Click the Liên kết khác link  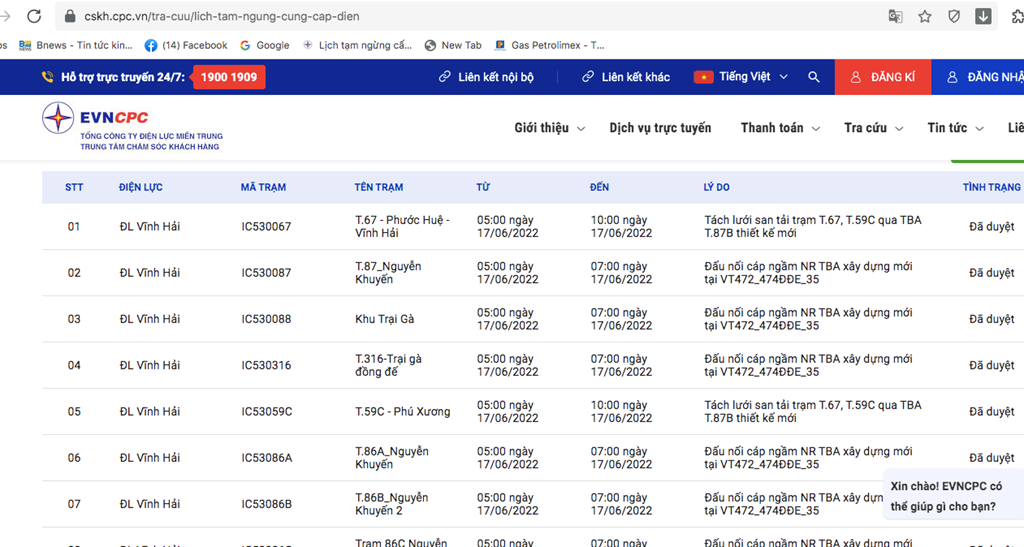[x=626, y=77]
